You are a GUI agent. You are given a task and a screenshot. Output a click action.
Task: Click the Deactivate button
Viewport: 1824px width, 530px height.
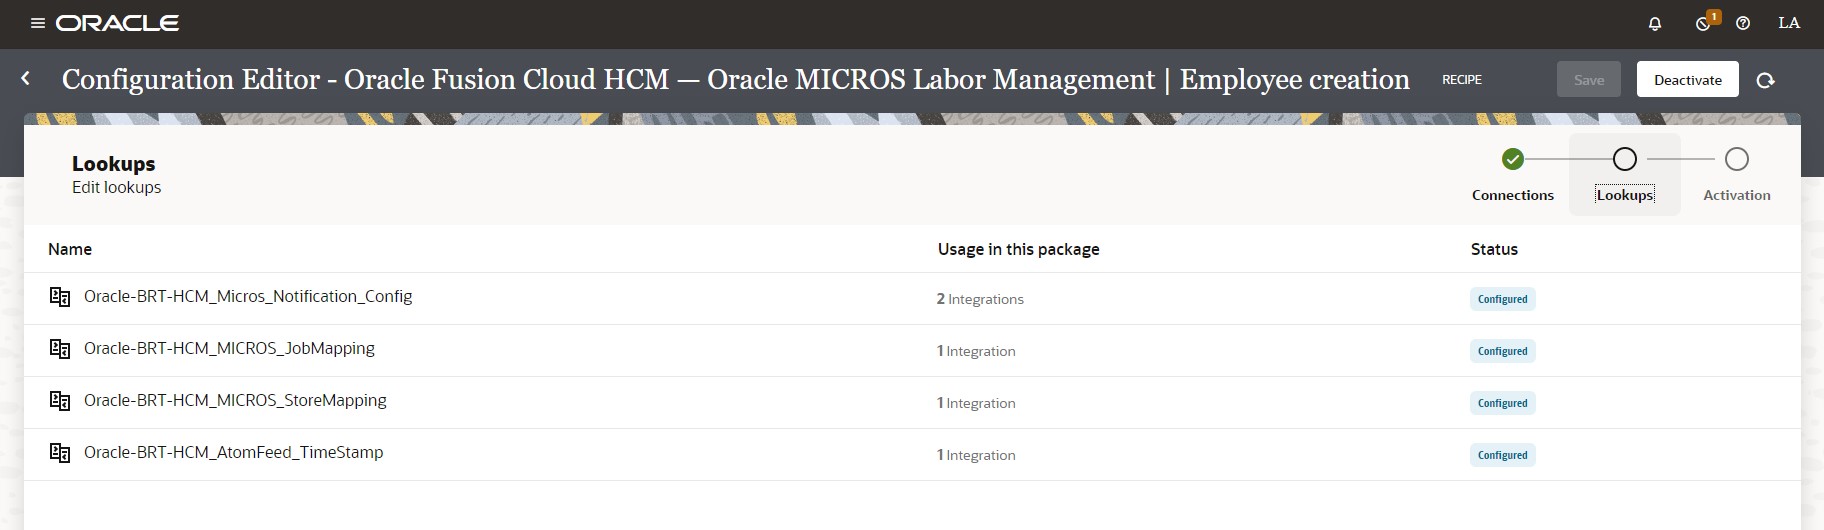point(1688,80)
